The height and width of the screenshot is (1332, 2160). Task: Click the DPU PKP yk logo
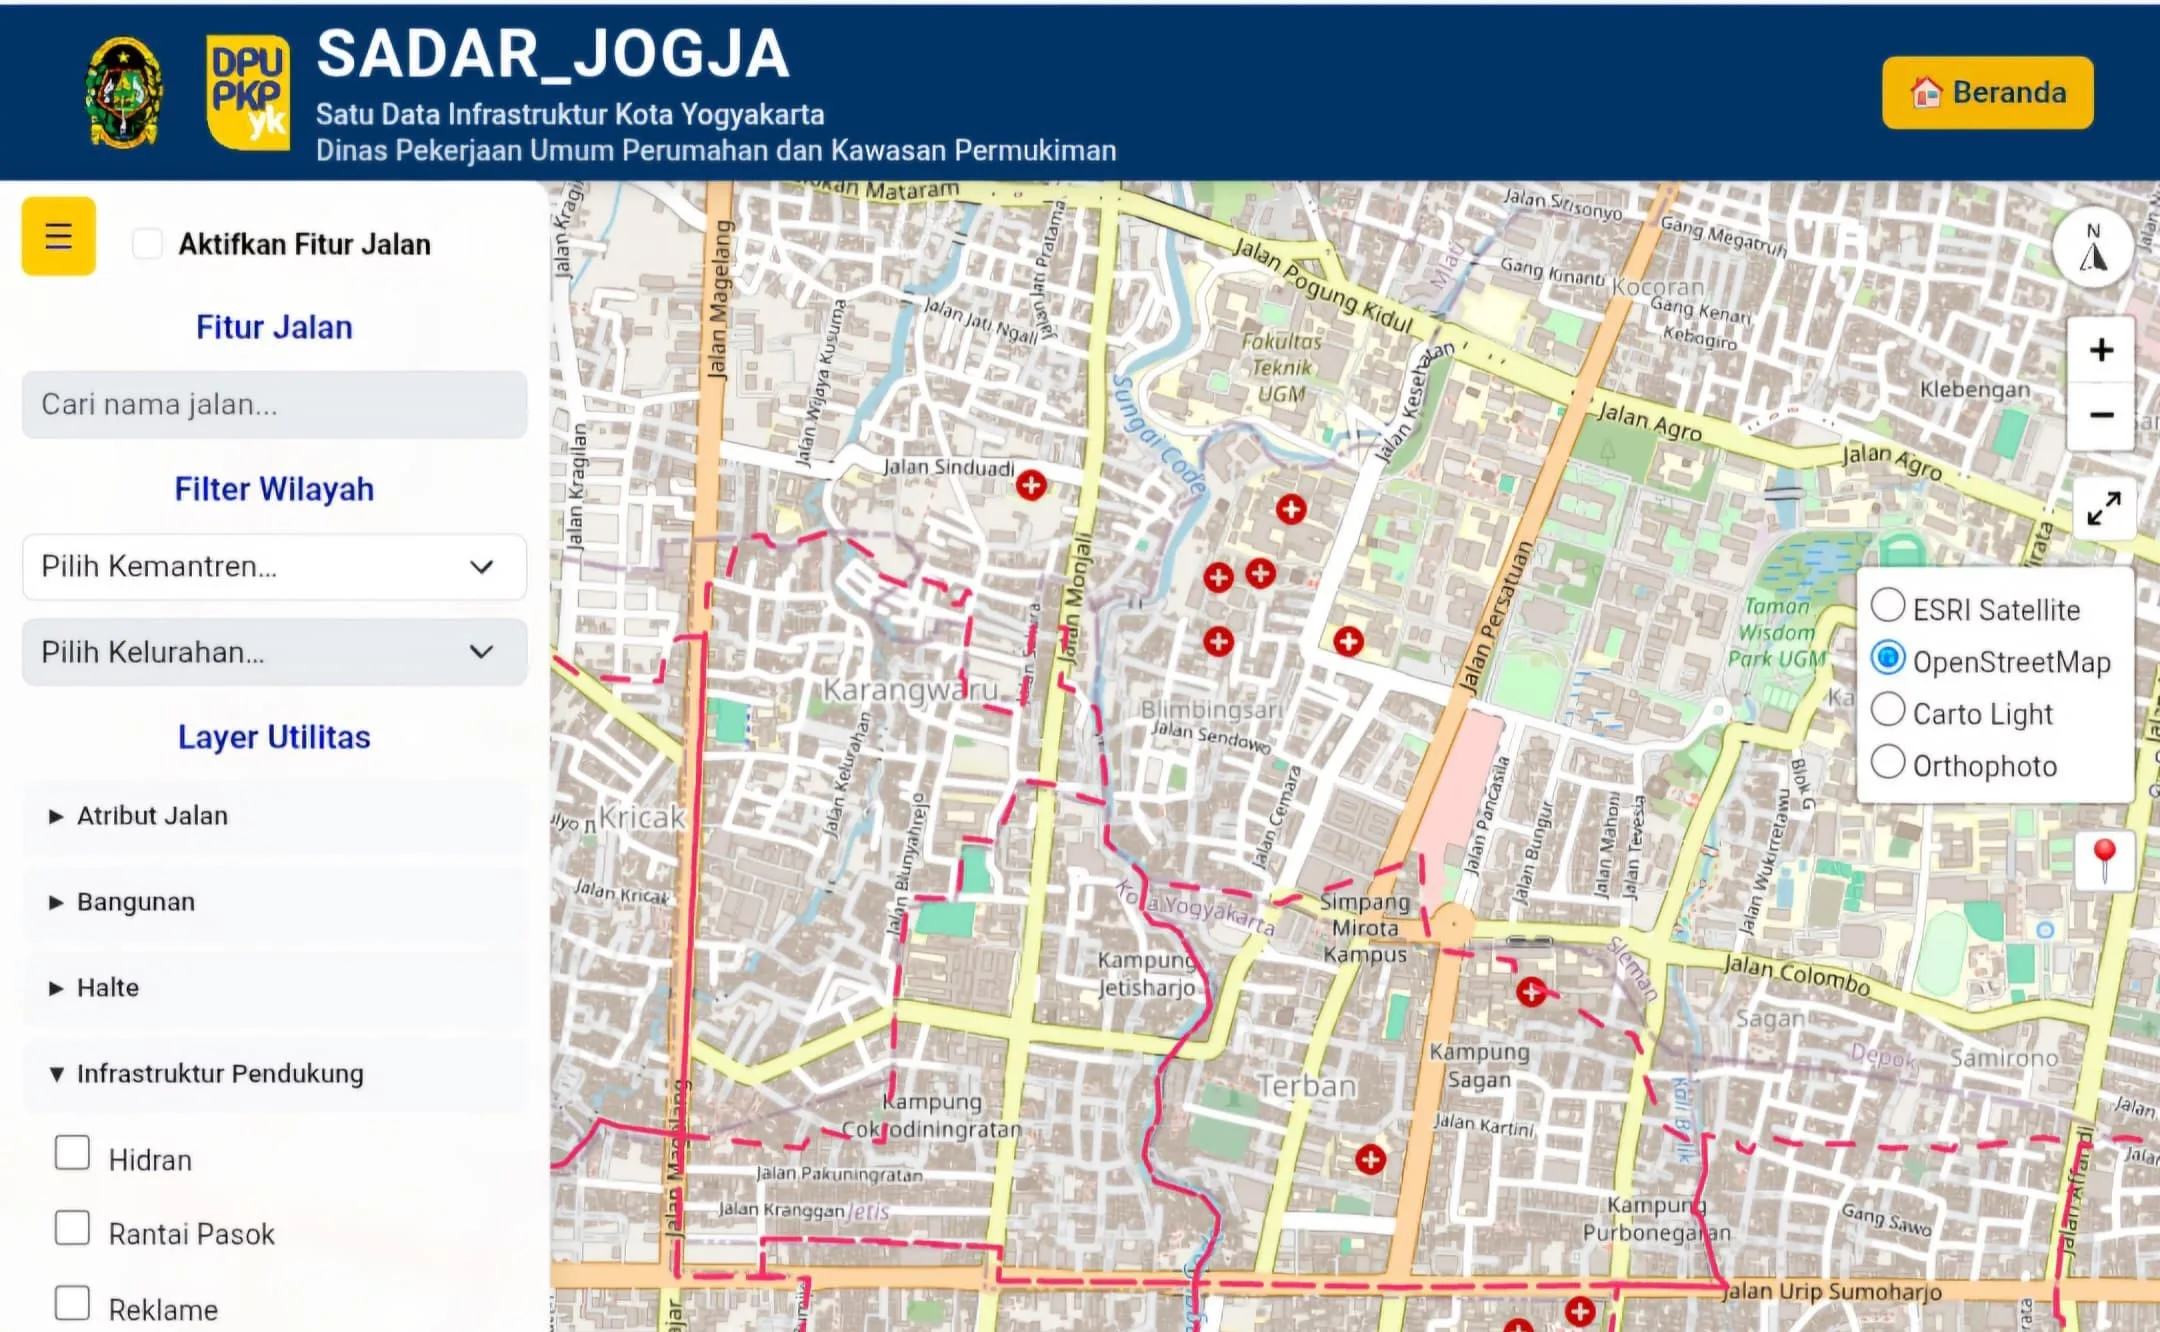248,93
